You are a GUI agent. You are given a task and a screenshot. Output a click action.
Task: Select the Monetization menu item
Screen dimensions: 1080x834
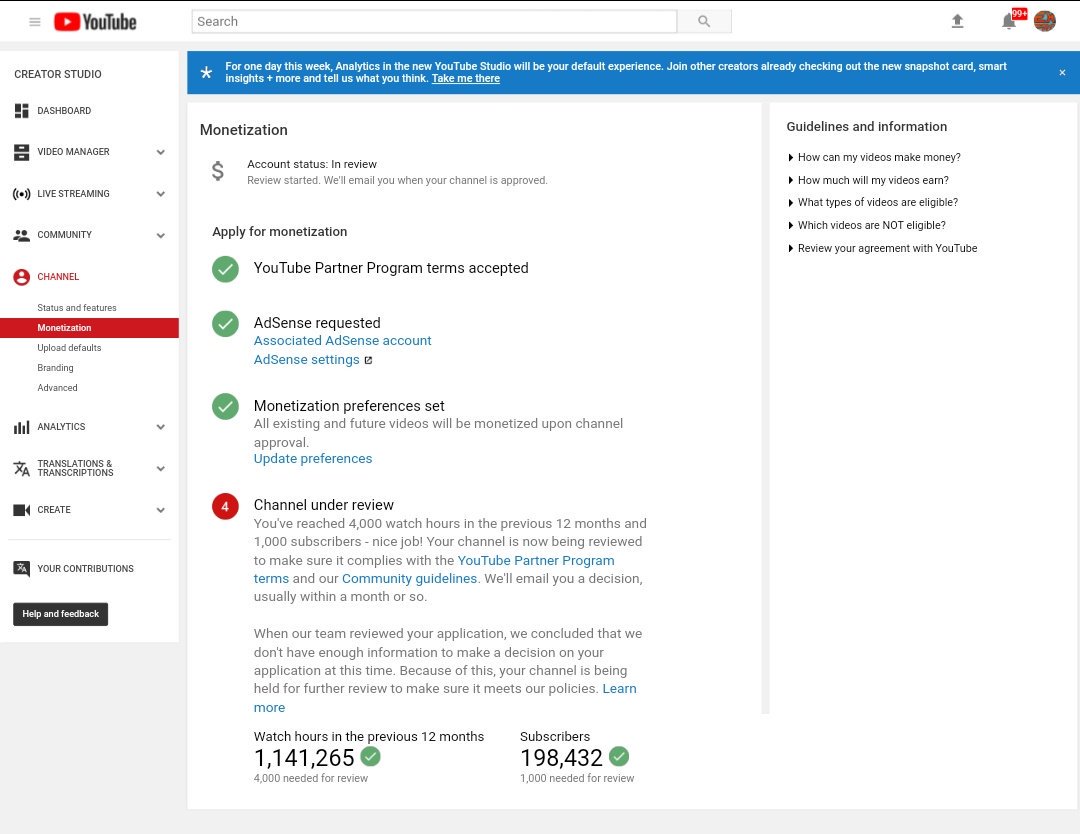coord(89,328)
